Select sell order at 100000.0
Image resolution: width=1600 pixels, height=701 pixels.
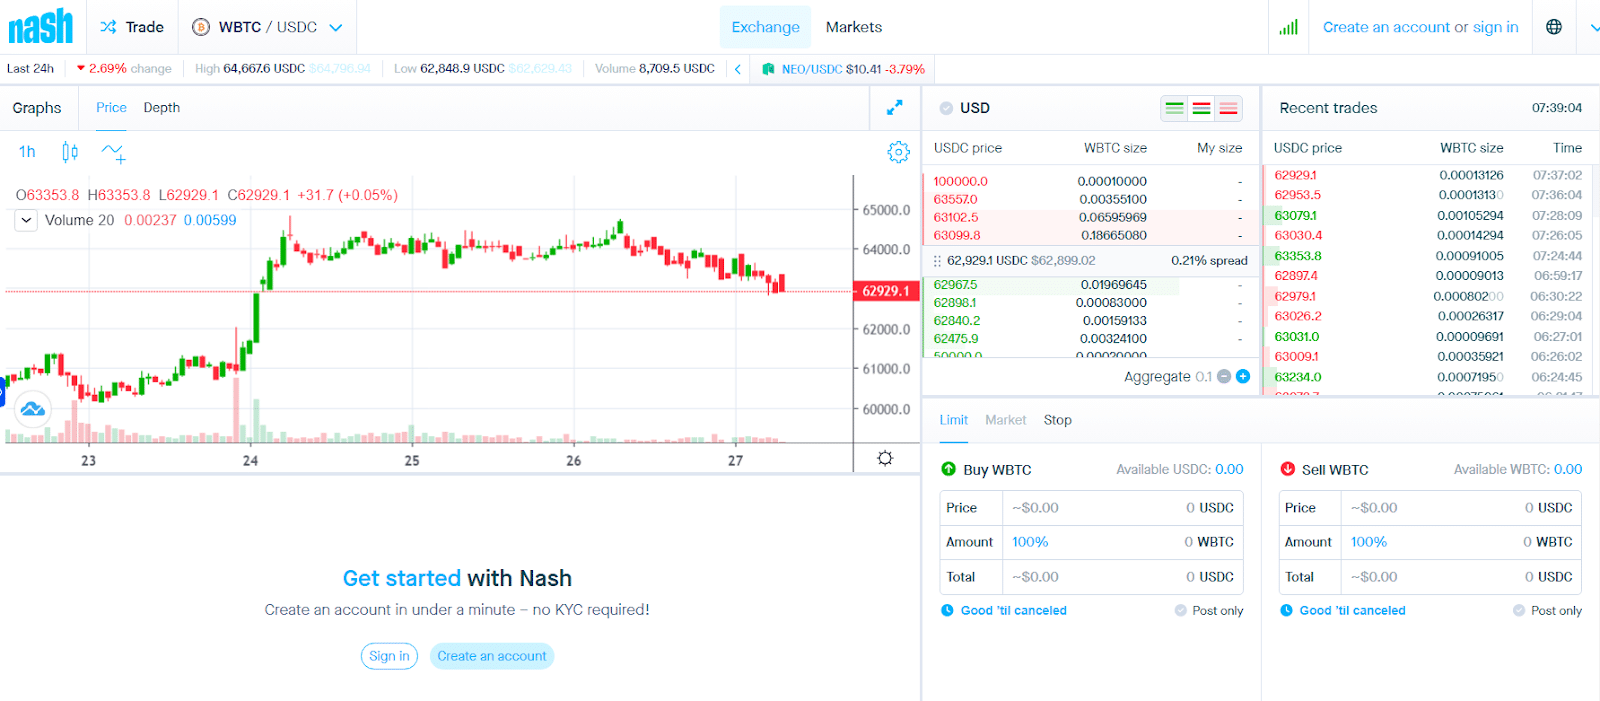(x=1091, y=181)
